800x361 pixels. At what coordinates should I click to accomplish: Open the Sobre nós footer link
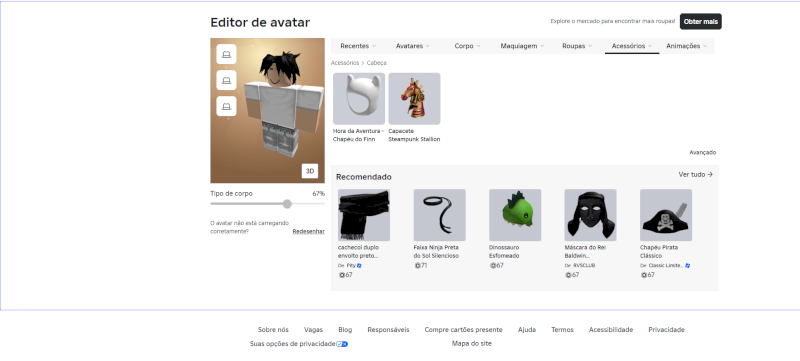click(x=273, y=330)
